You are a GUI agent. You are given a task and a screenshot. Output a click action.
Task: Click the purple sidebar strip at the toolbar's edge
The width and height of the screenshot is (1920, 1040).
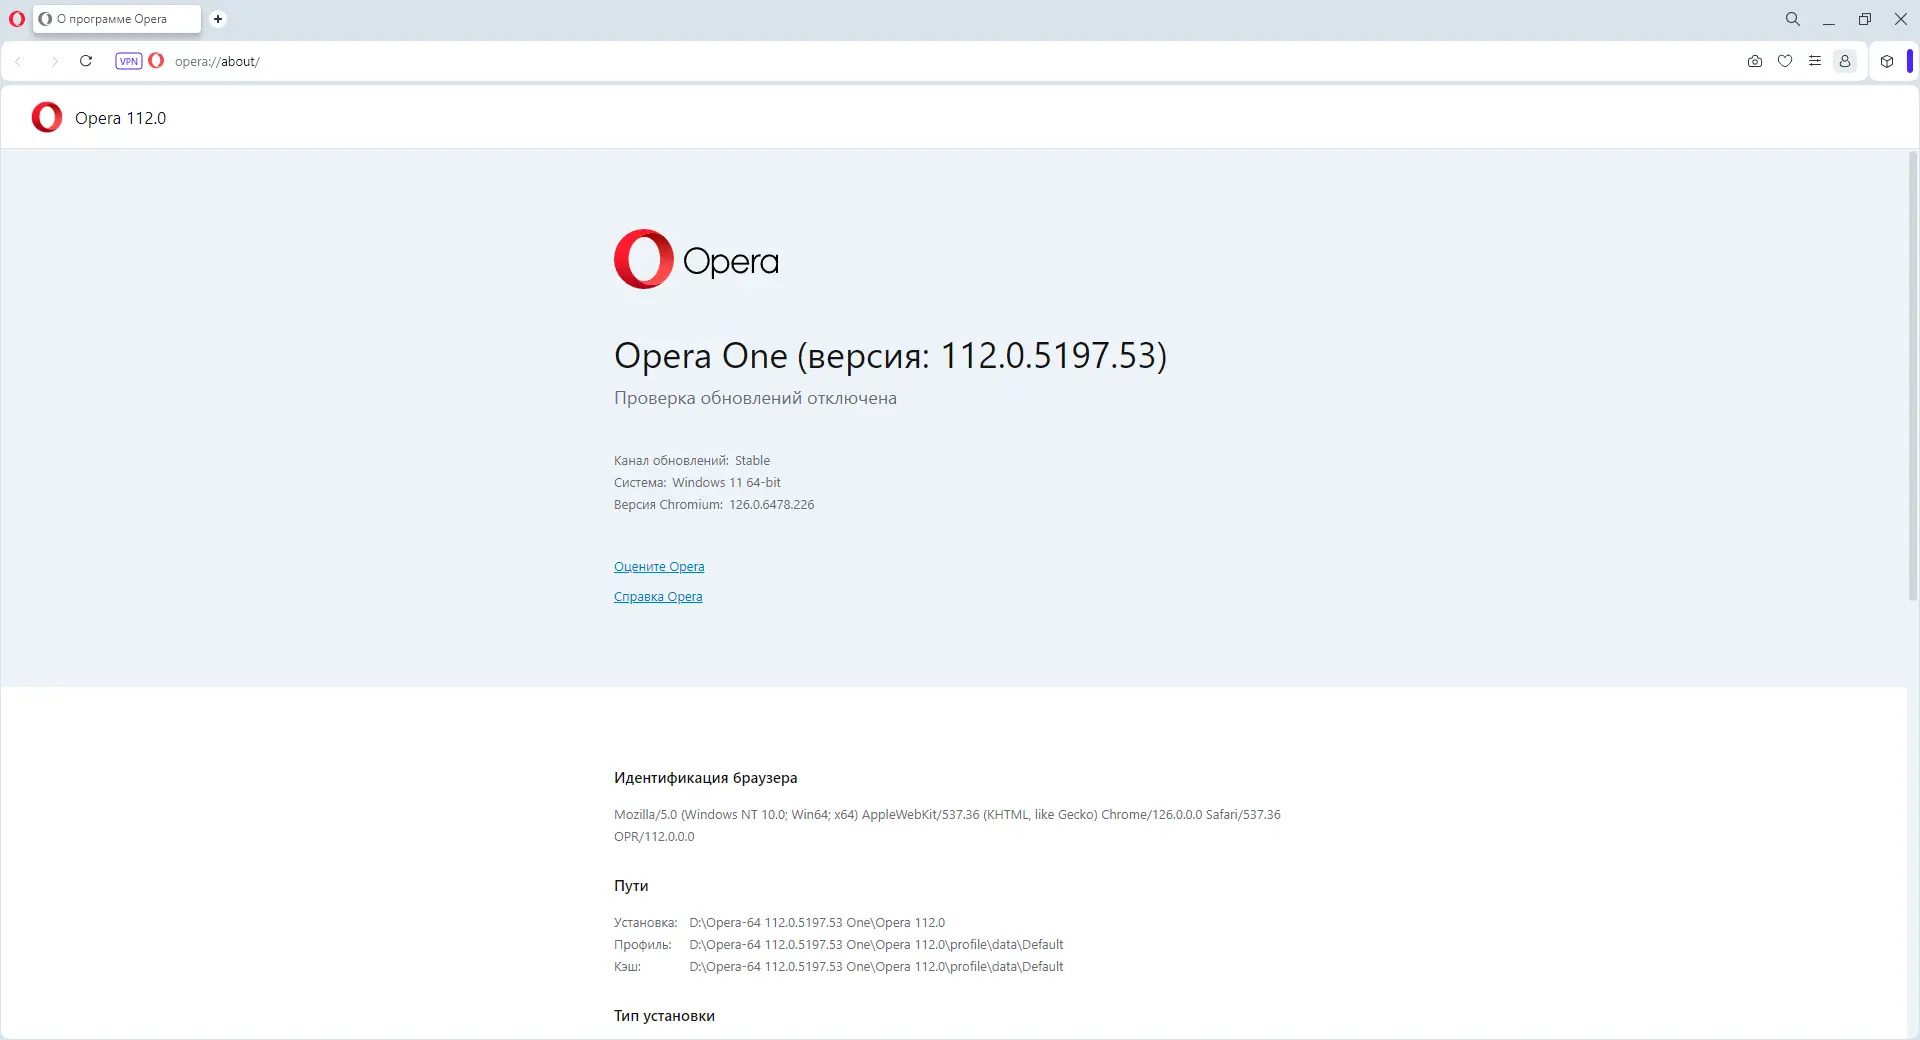(1910, 61)
